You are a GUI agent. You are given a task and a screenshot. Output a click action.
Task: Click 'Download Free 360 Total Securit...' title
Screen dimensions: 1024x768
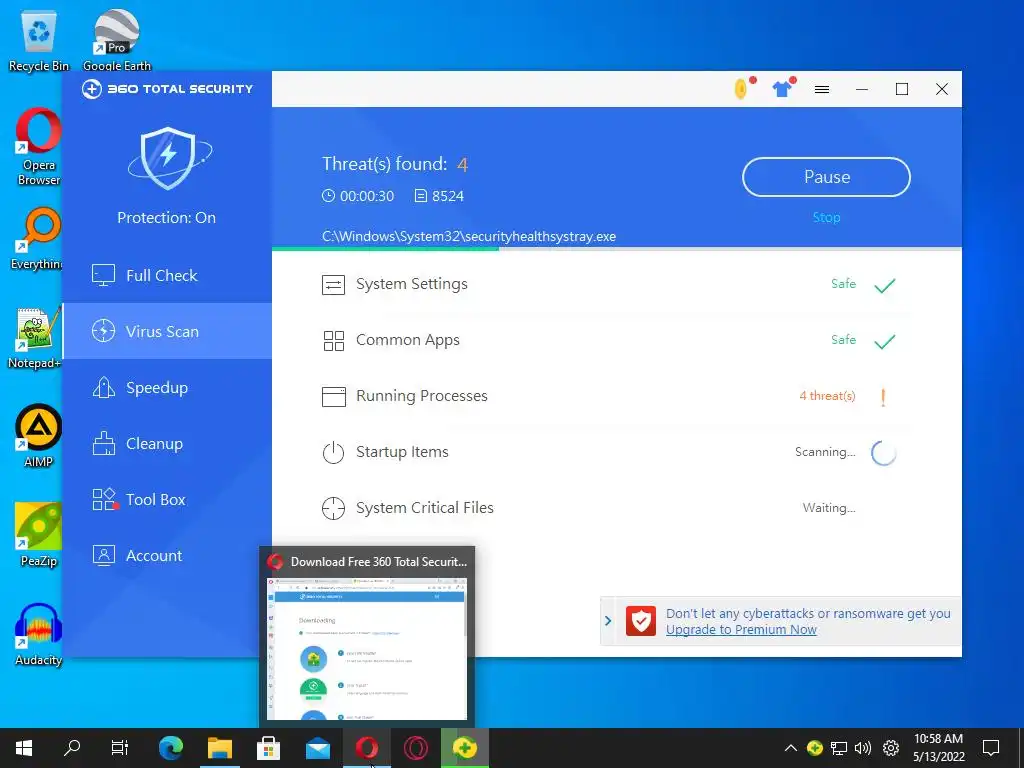(378, 562)
